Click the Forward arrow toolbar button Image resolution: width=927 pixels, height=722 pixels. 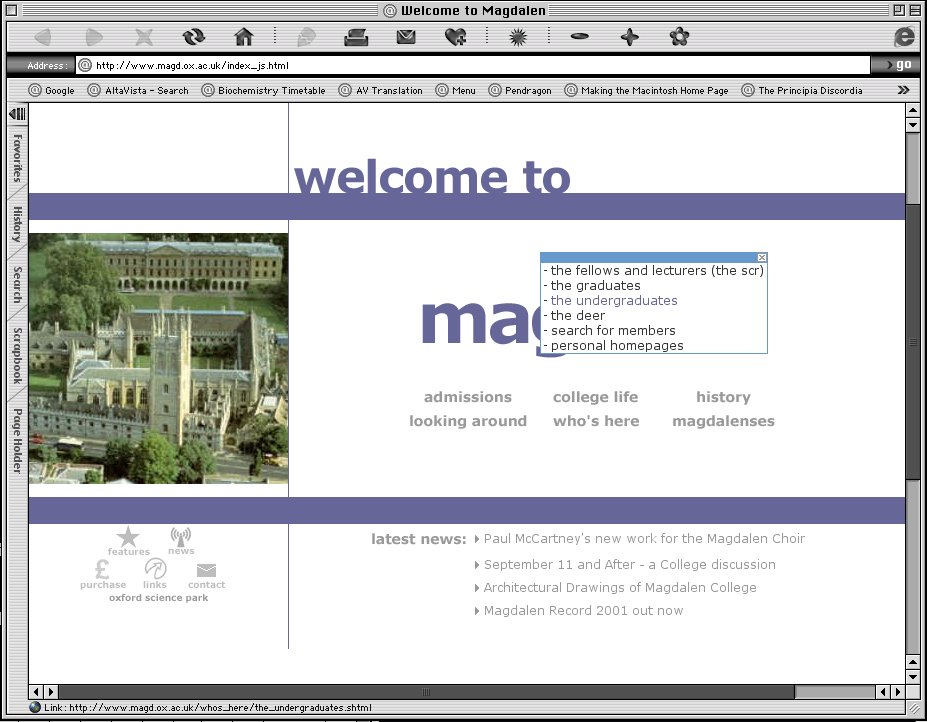point(93,37)
